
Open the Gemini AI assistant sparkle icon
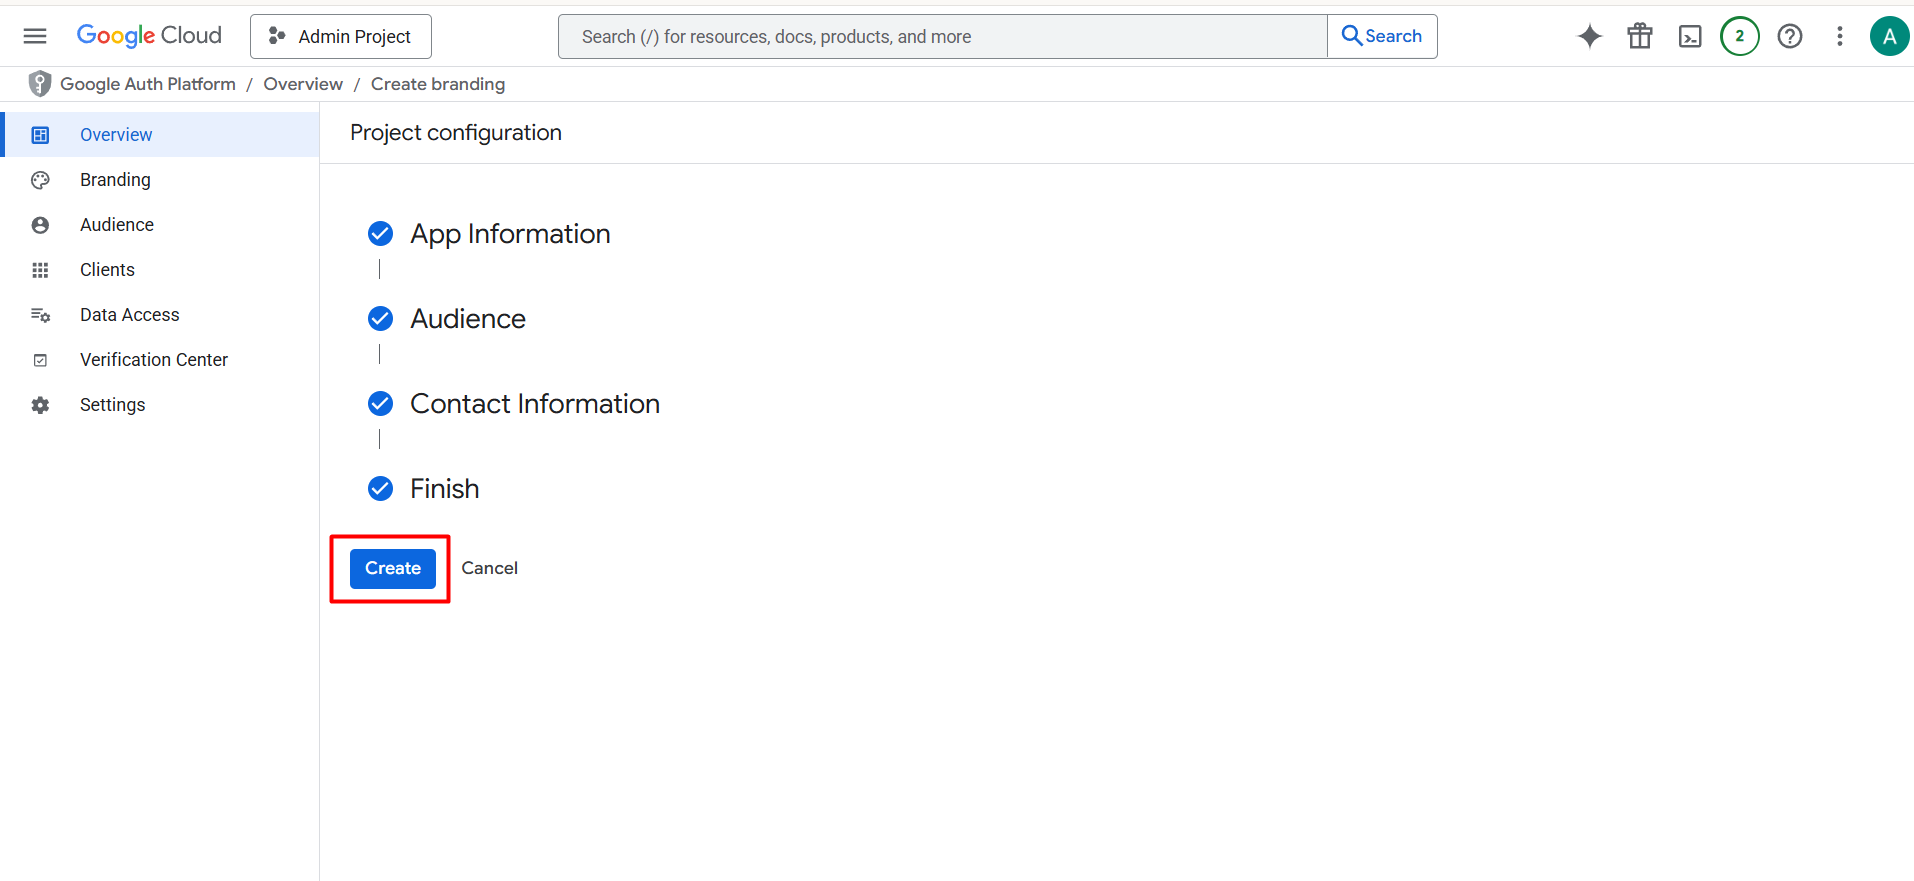[x=1590, y=36]
